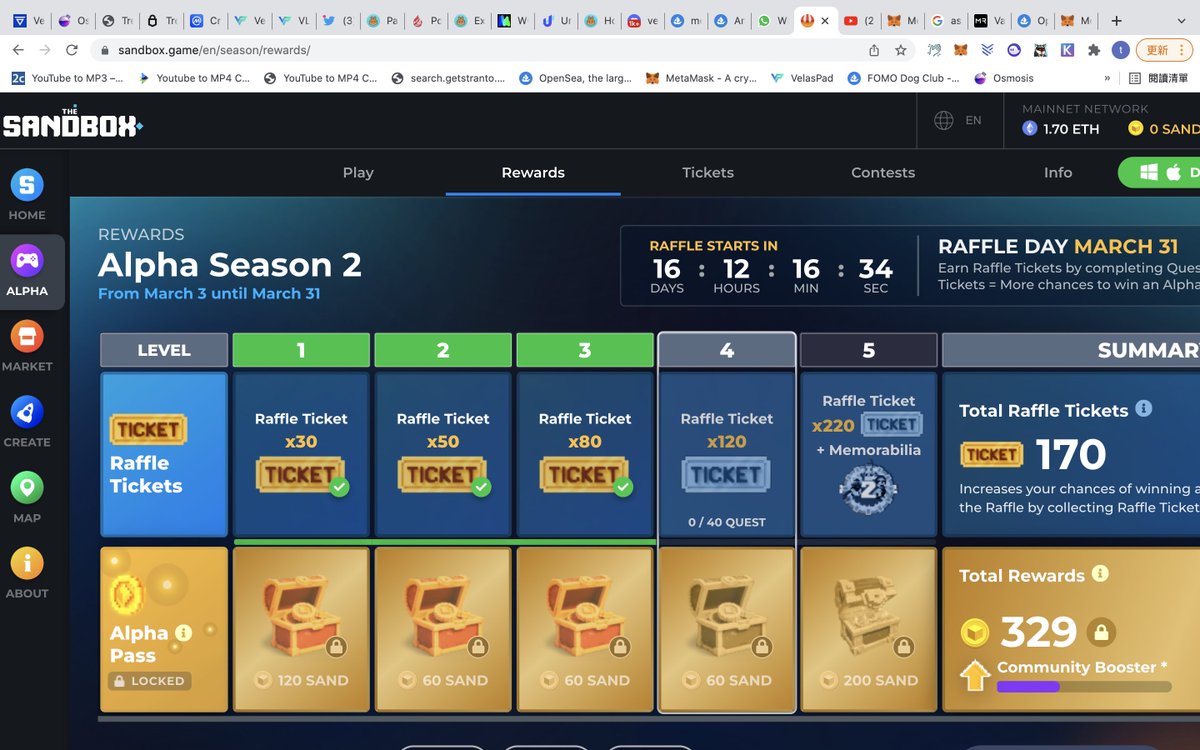Click info icon beside Total Raffle Tickets

[1144, 409]
